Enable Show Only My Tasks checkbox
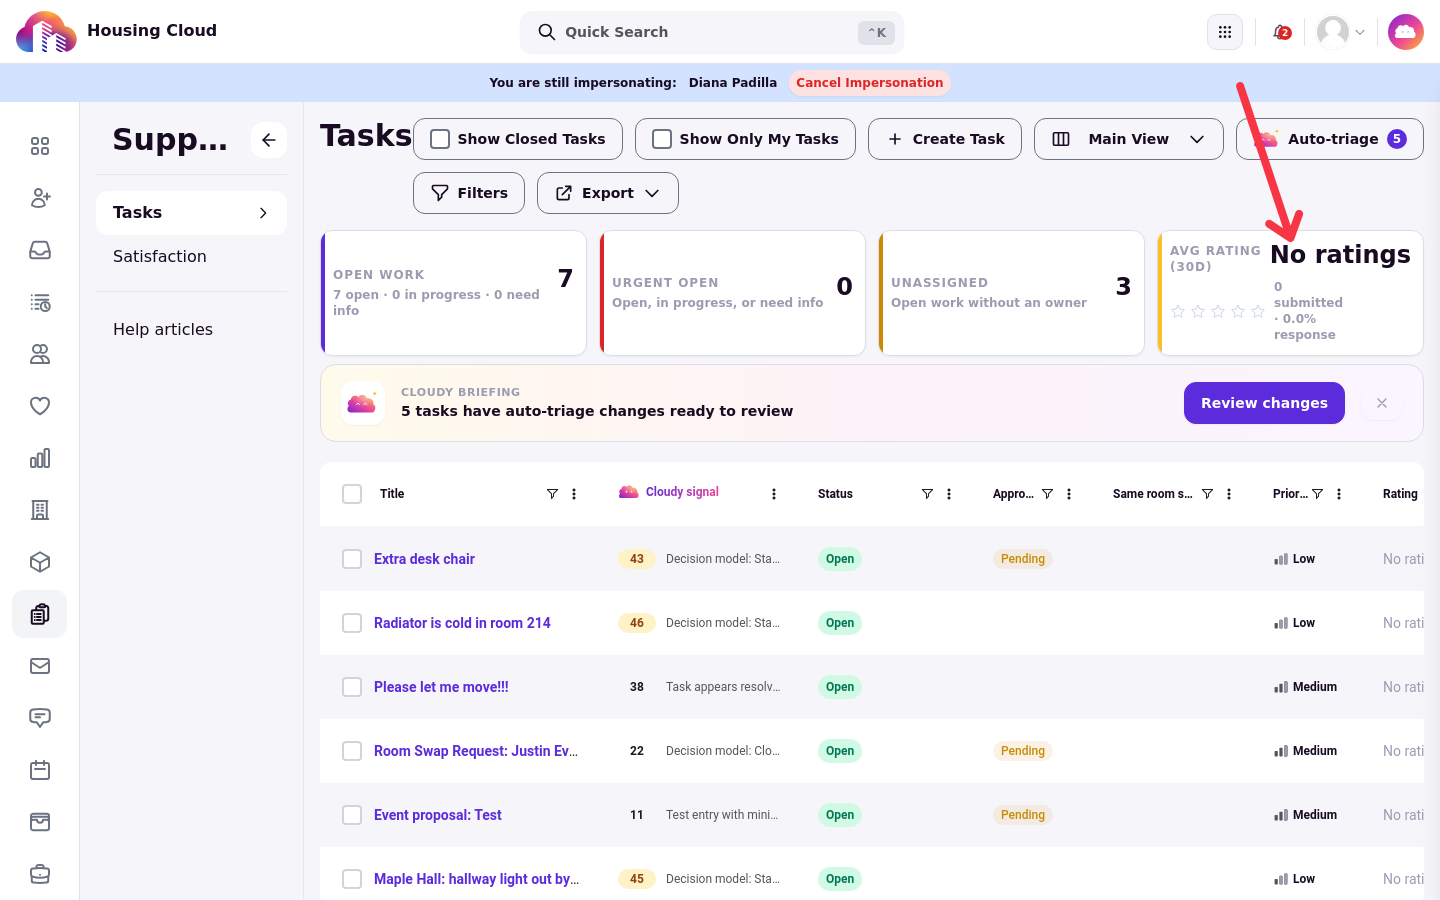1440x900 pixels. tap(662, 139)
